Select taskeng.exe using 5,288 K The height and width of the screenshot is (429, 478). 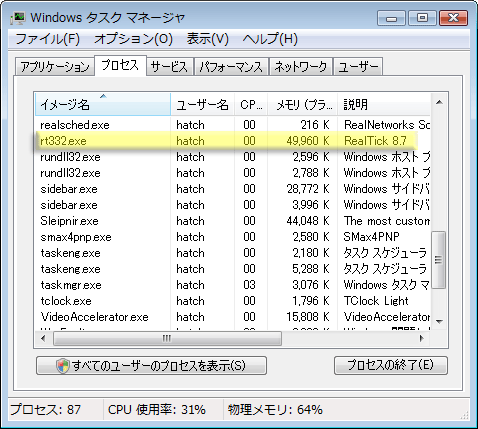click(233, 269)
